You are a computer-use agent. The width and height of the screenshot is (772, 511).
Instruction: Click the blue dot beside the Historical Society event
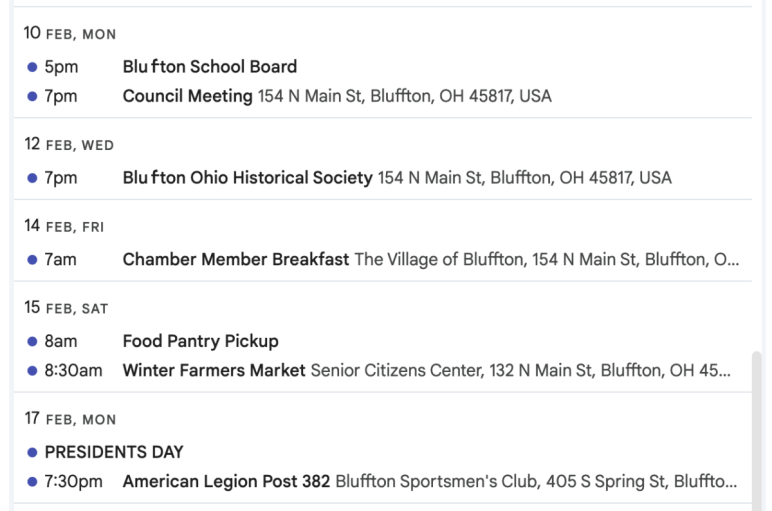(x=32, y=178)
